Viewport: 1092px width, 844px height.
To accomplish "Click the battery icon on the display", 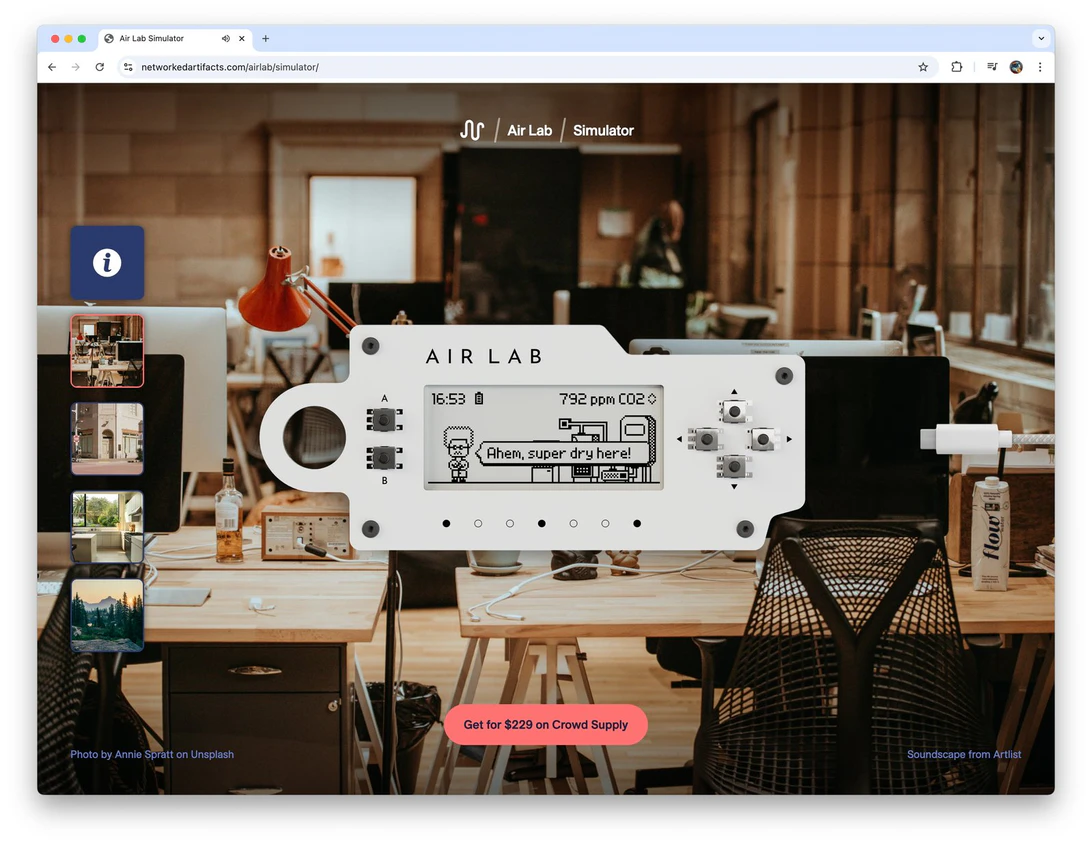I will pos(478,398).
